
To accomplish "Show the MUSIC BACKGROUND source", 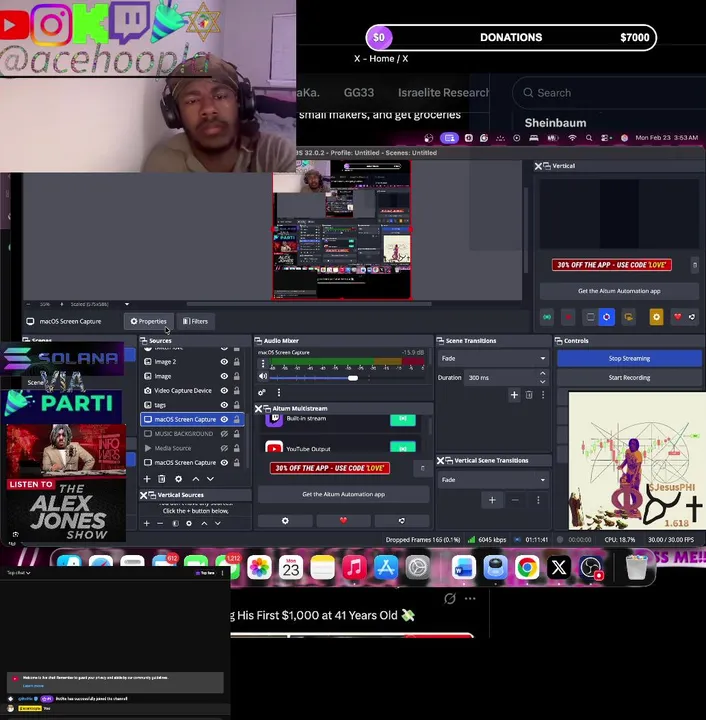I will pyautogui.click(x=224, y=433).
